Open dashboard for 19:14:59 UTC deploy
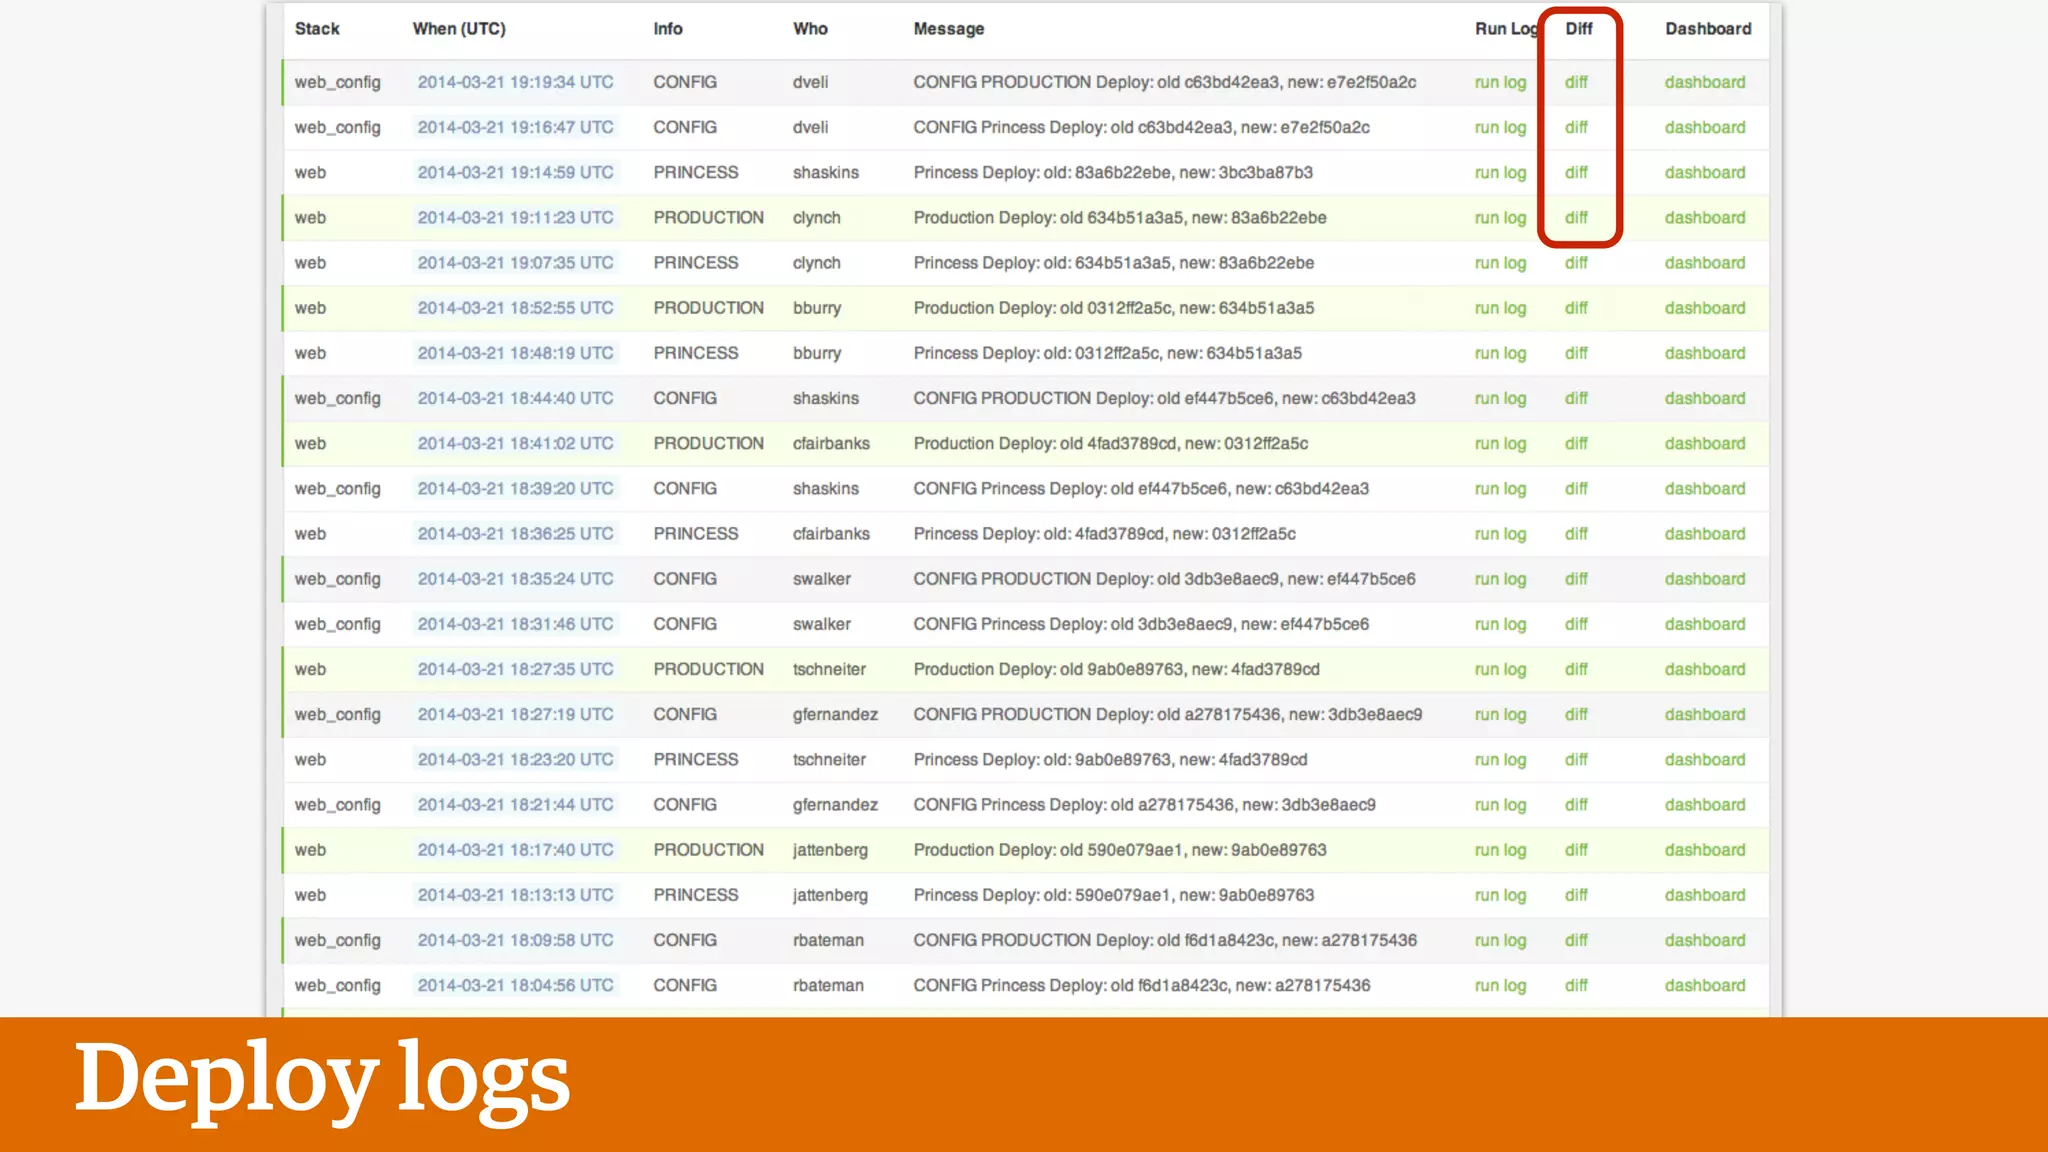This screenshot has width=2048, height=1152. point(1705,172)
